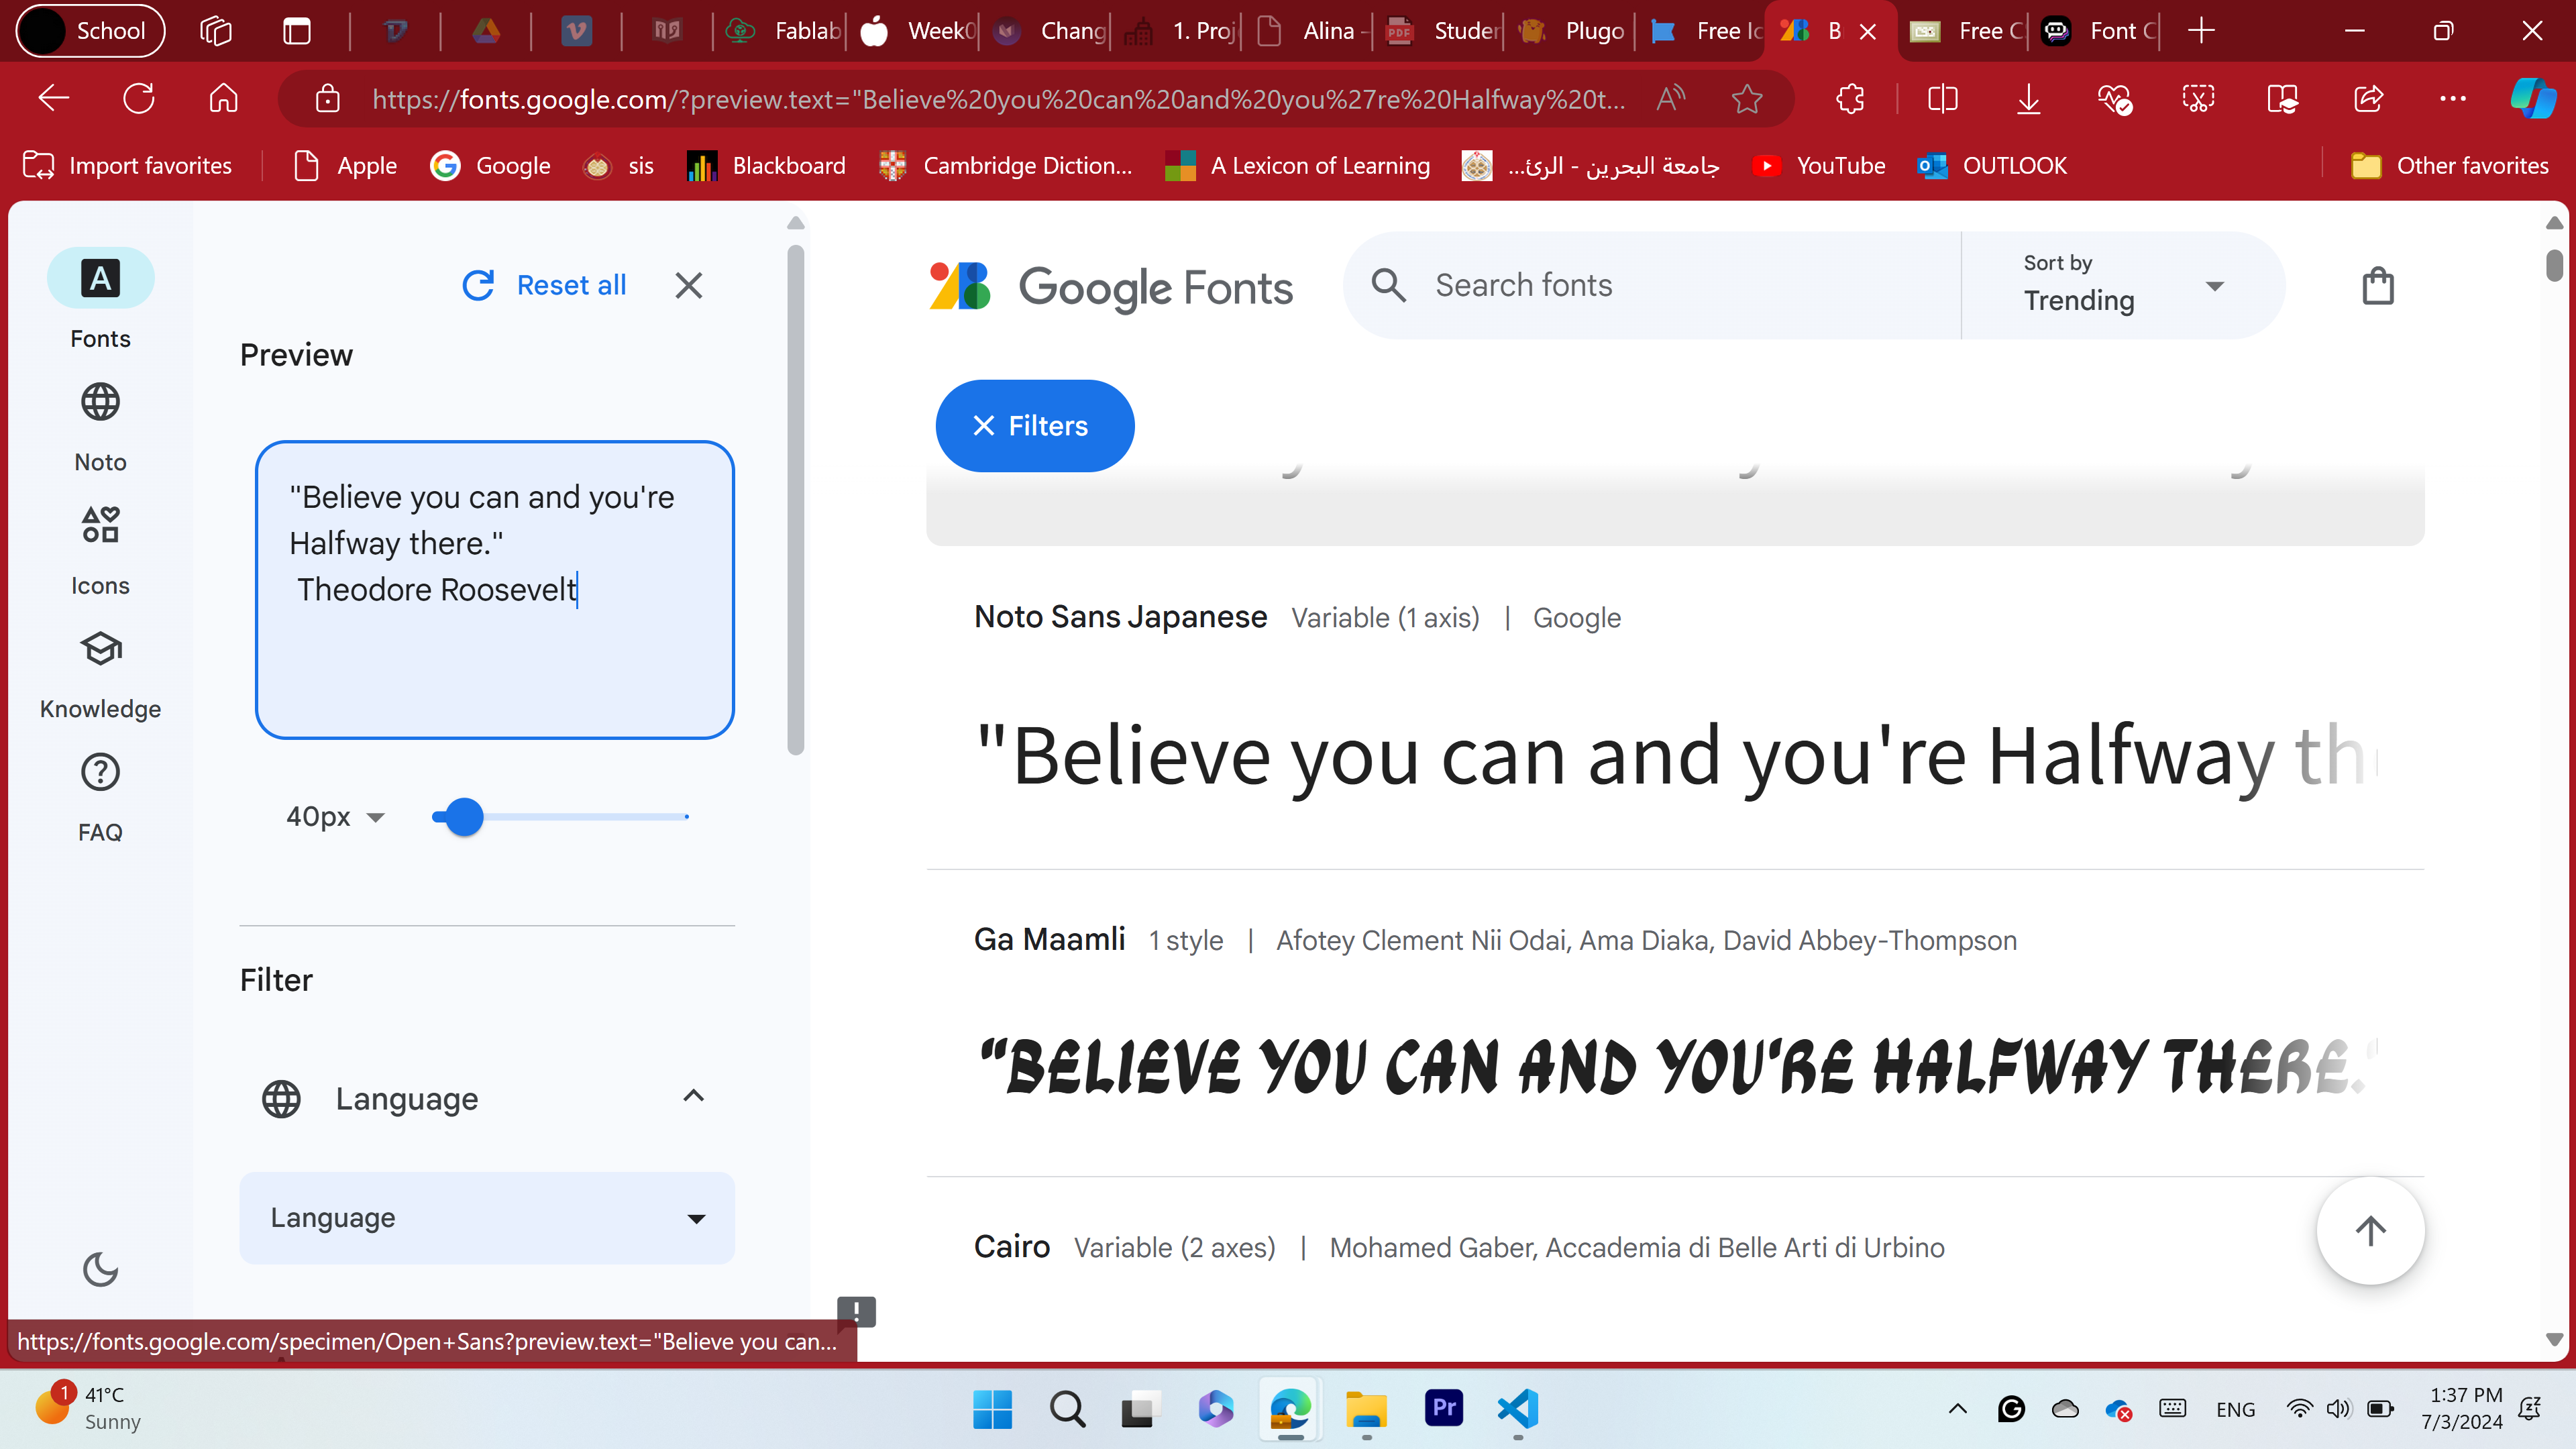
Task: Collapse the Language filter section
Action: point(693,1097)
